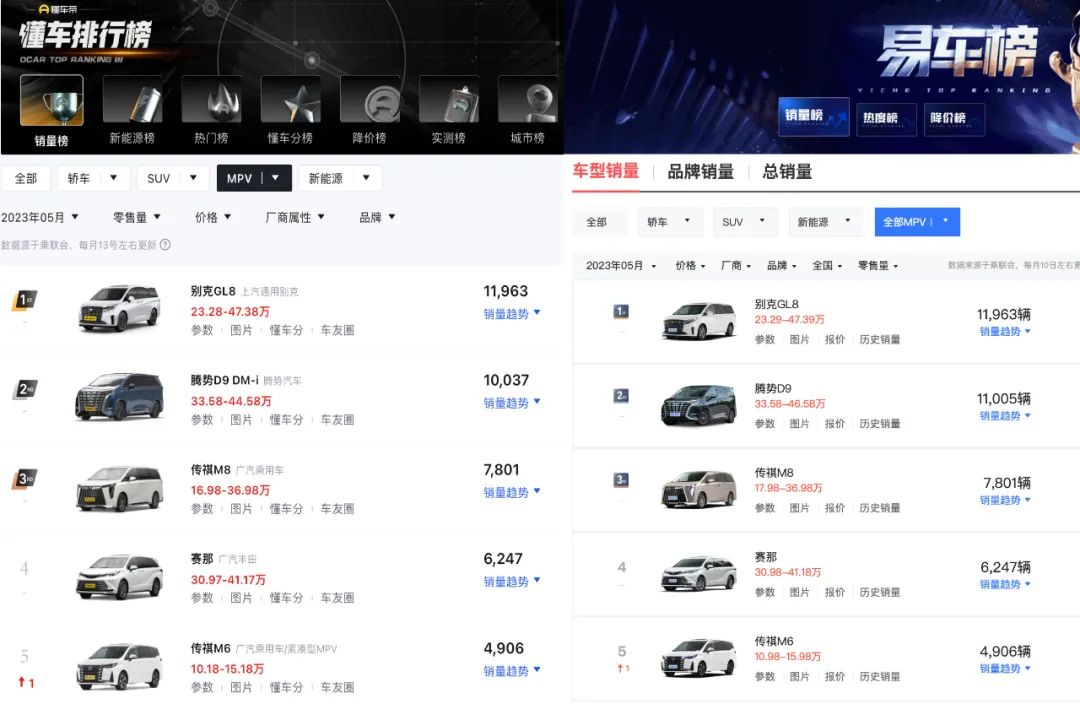Click the red rank-up arrow for 传祺M6 on 易车榜
This screenshot has width=1080, height=704.
pyautogui.click(x=623, y=668)
